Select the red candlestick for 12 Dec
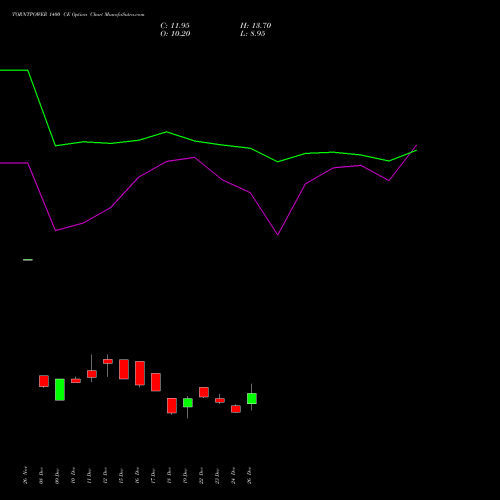This screenshot has height=500, width=500. pyautogui.click(x=108, y=361)
